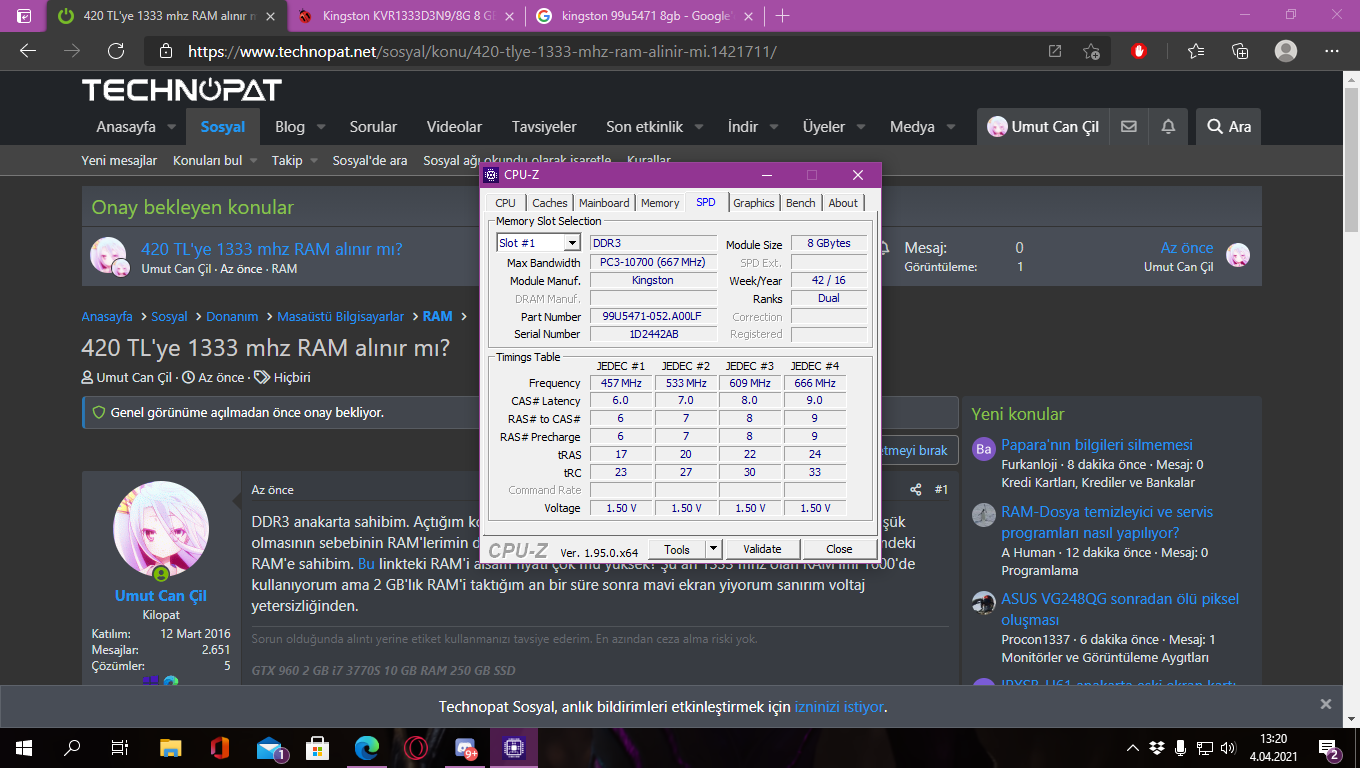Expand the Son etkinlik dropdown arrow
The image size is (1360, 768).
(x=699, y=127)
